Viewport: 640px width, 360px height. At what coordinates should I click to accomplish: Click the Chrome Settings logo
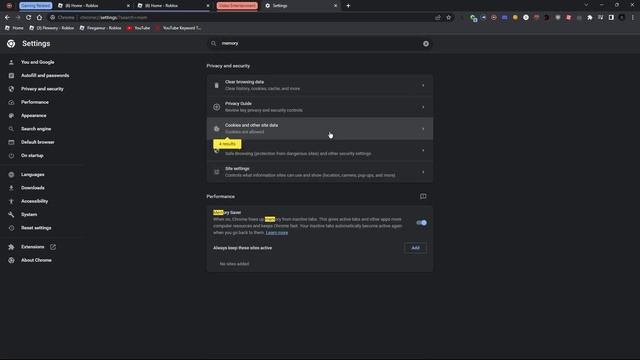click(x=11, y=44)
